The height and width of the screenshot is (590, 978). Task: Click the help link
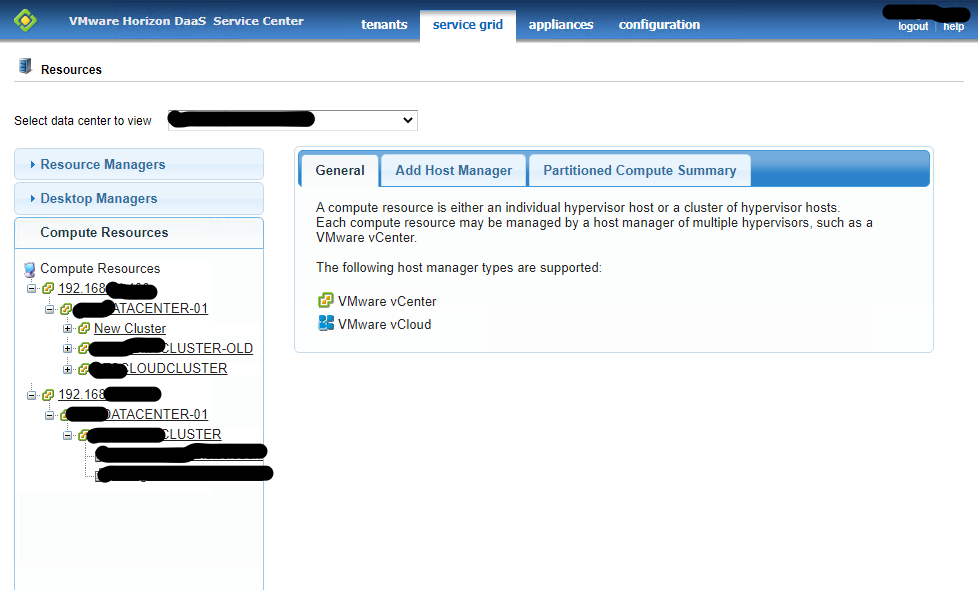(x=953, y=26)
